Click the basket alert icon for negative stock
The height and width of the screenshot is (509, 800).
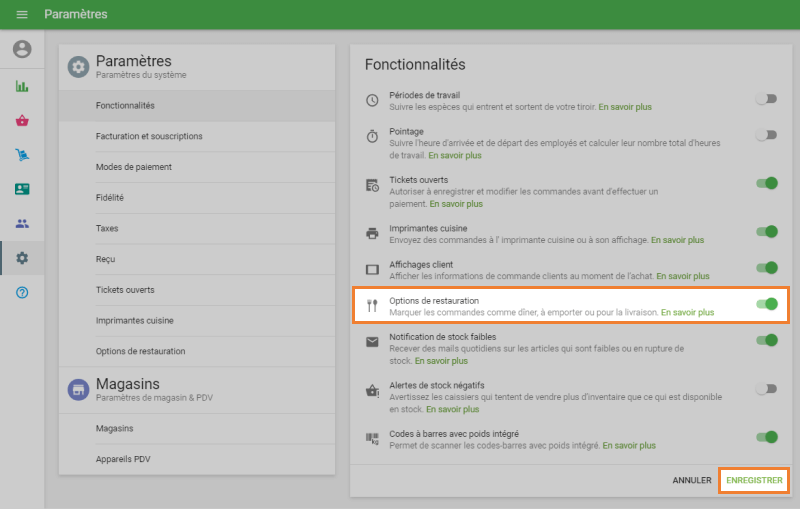point(372,391)
